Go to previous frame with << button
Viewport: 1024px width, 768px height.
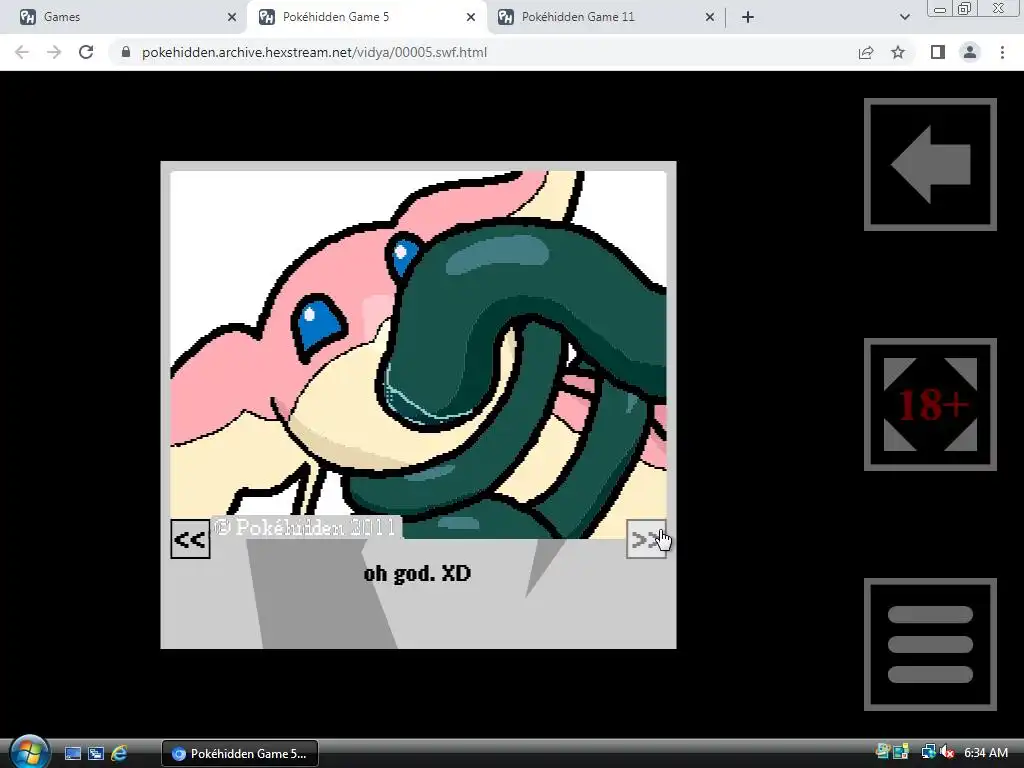(x=190, y=539)
